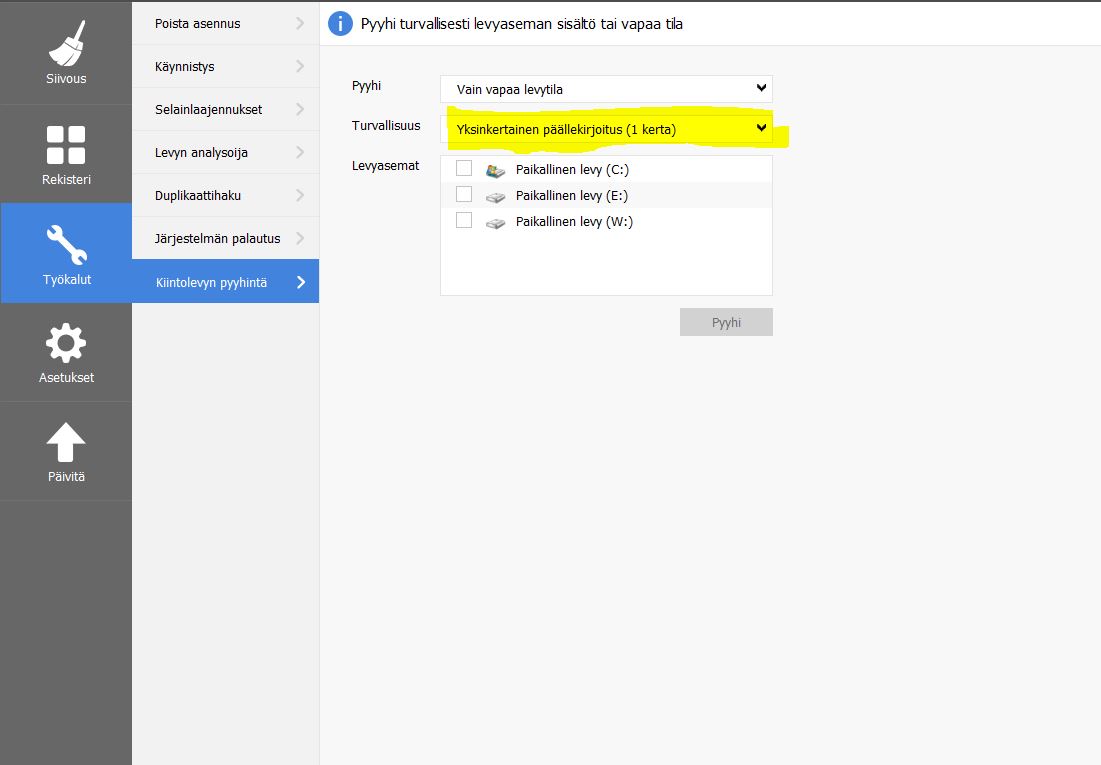Check Paikallinen levy (C:) checkbox

(x=464, y=168)
